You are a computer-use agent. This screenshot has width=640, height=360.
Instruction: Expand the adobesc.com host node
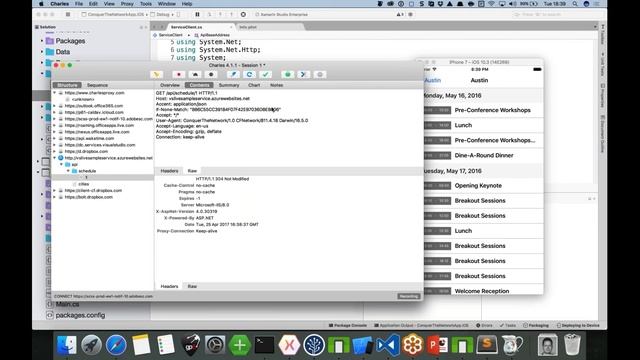point(55,119)
